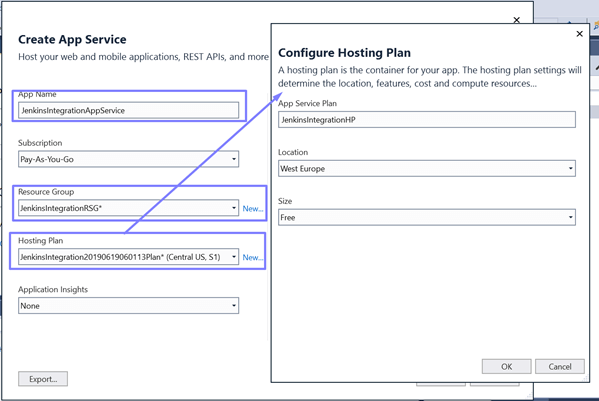Click the App Service Plan name field
The image size is (599, 401).
427,120
